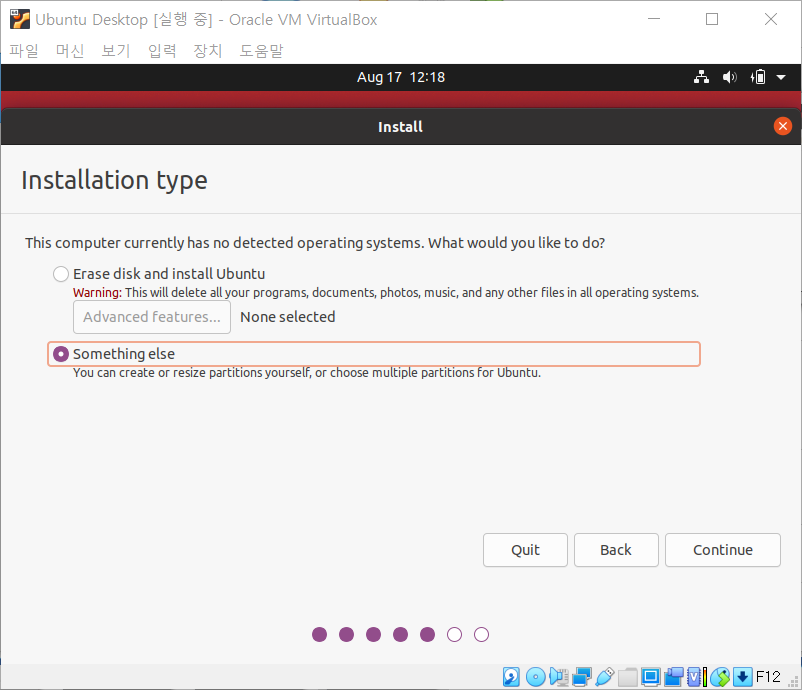This screenshot has height=690, width=802.
Task: Minimize the VirtualBox window
Action: tap(654, 19)
